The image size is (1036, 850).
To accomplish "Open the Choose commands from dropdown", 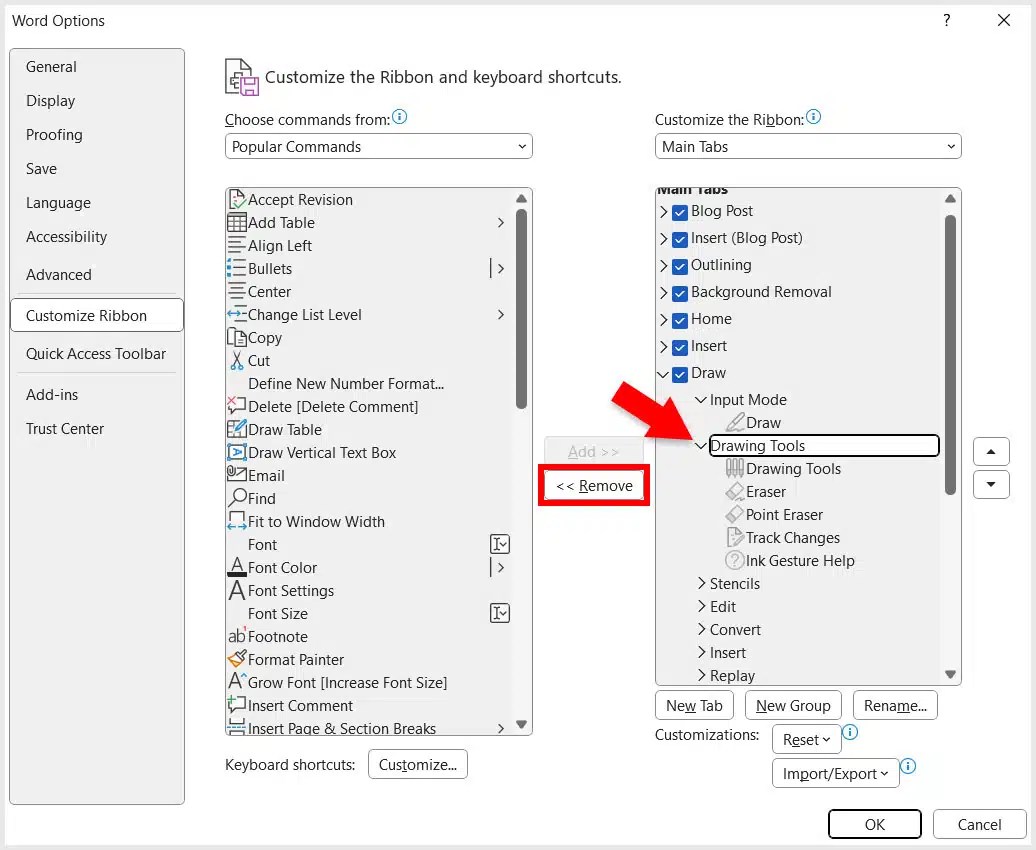I will pos(378,146).
